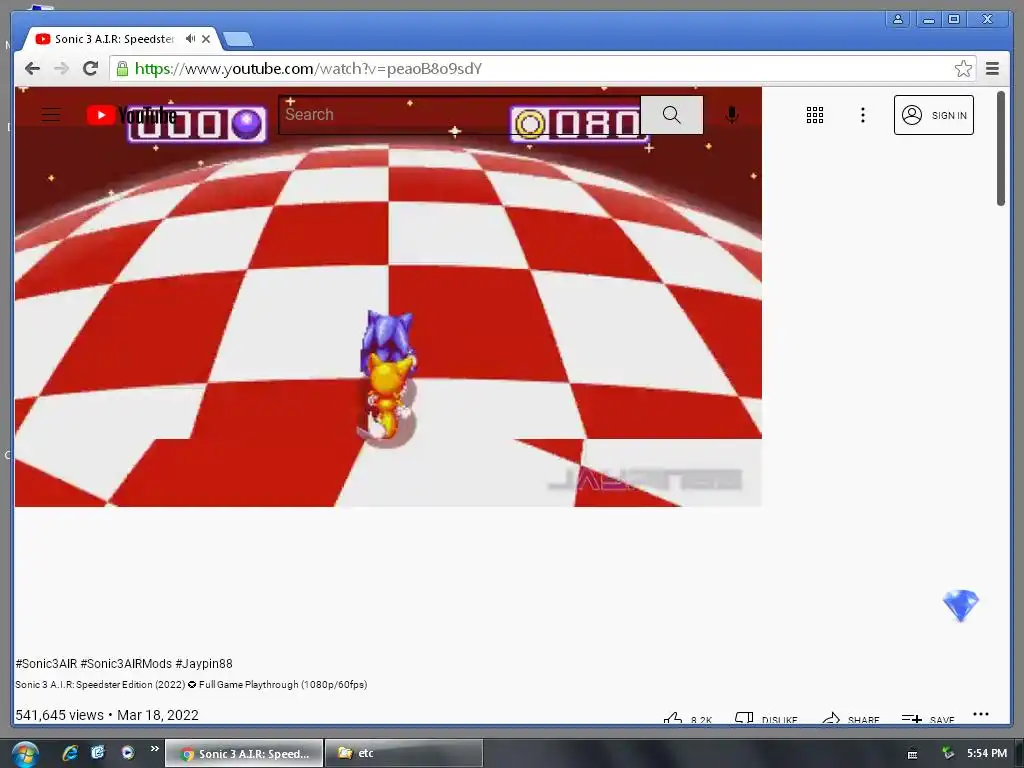The image size is (1024, 768).
Task: Open more actions ellipsis near SAVE
Action: [980, 714]
